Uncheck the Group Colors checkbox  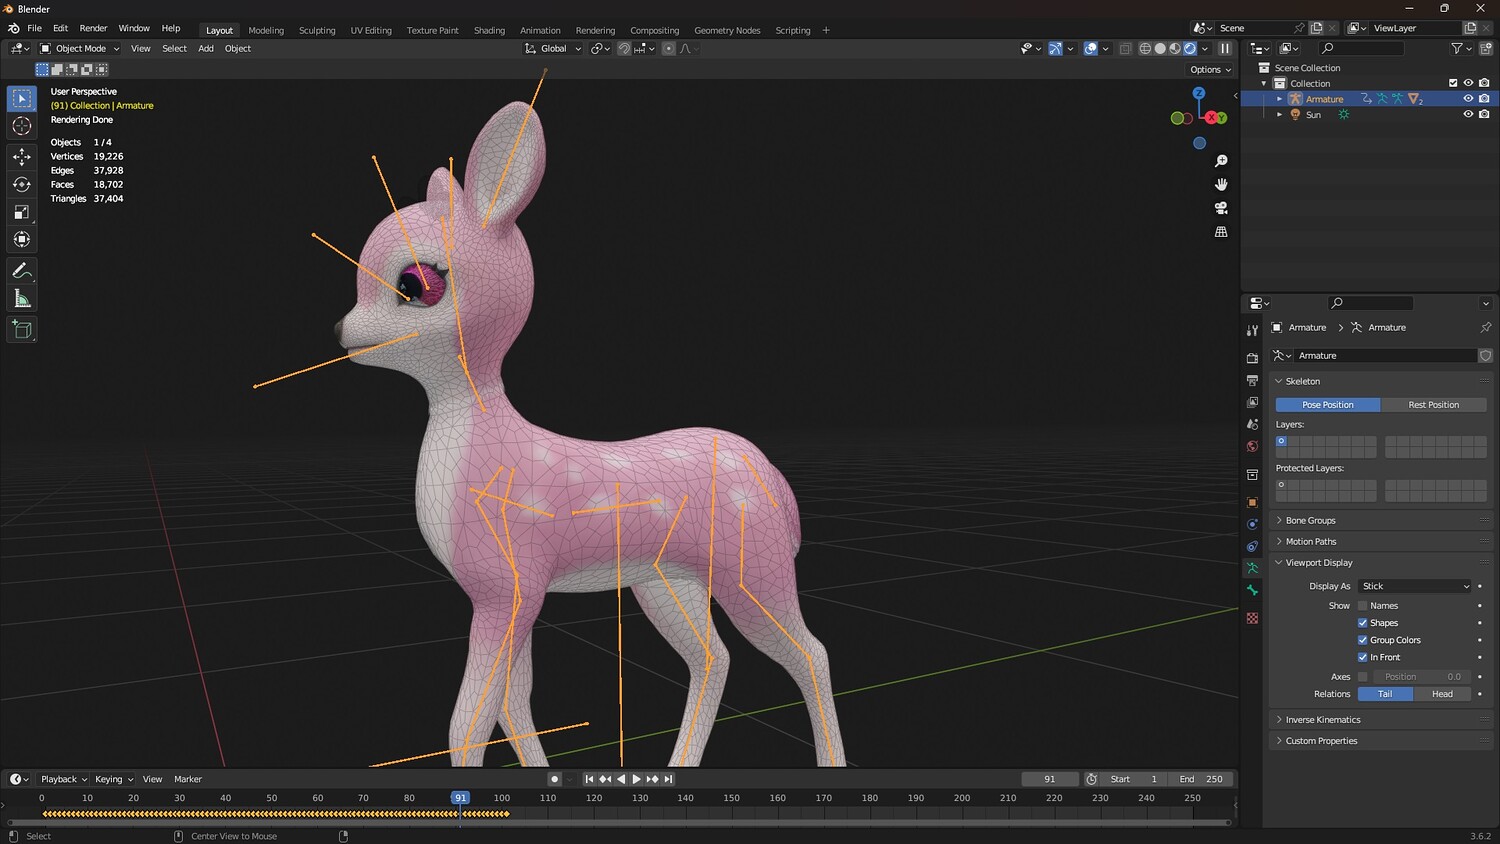coord(1362,640)
